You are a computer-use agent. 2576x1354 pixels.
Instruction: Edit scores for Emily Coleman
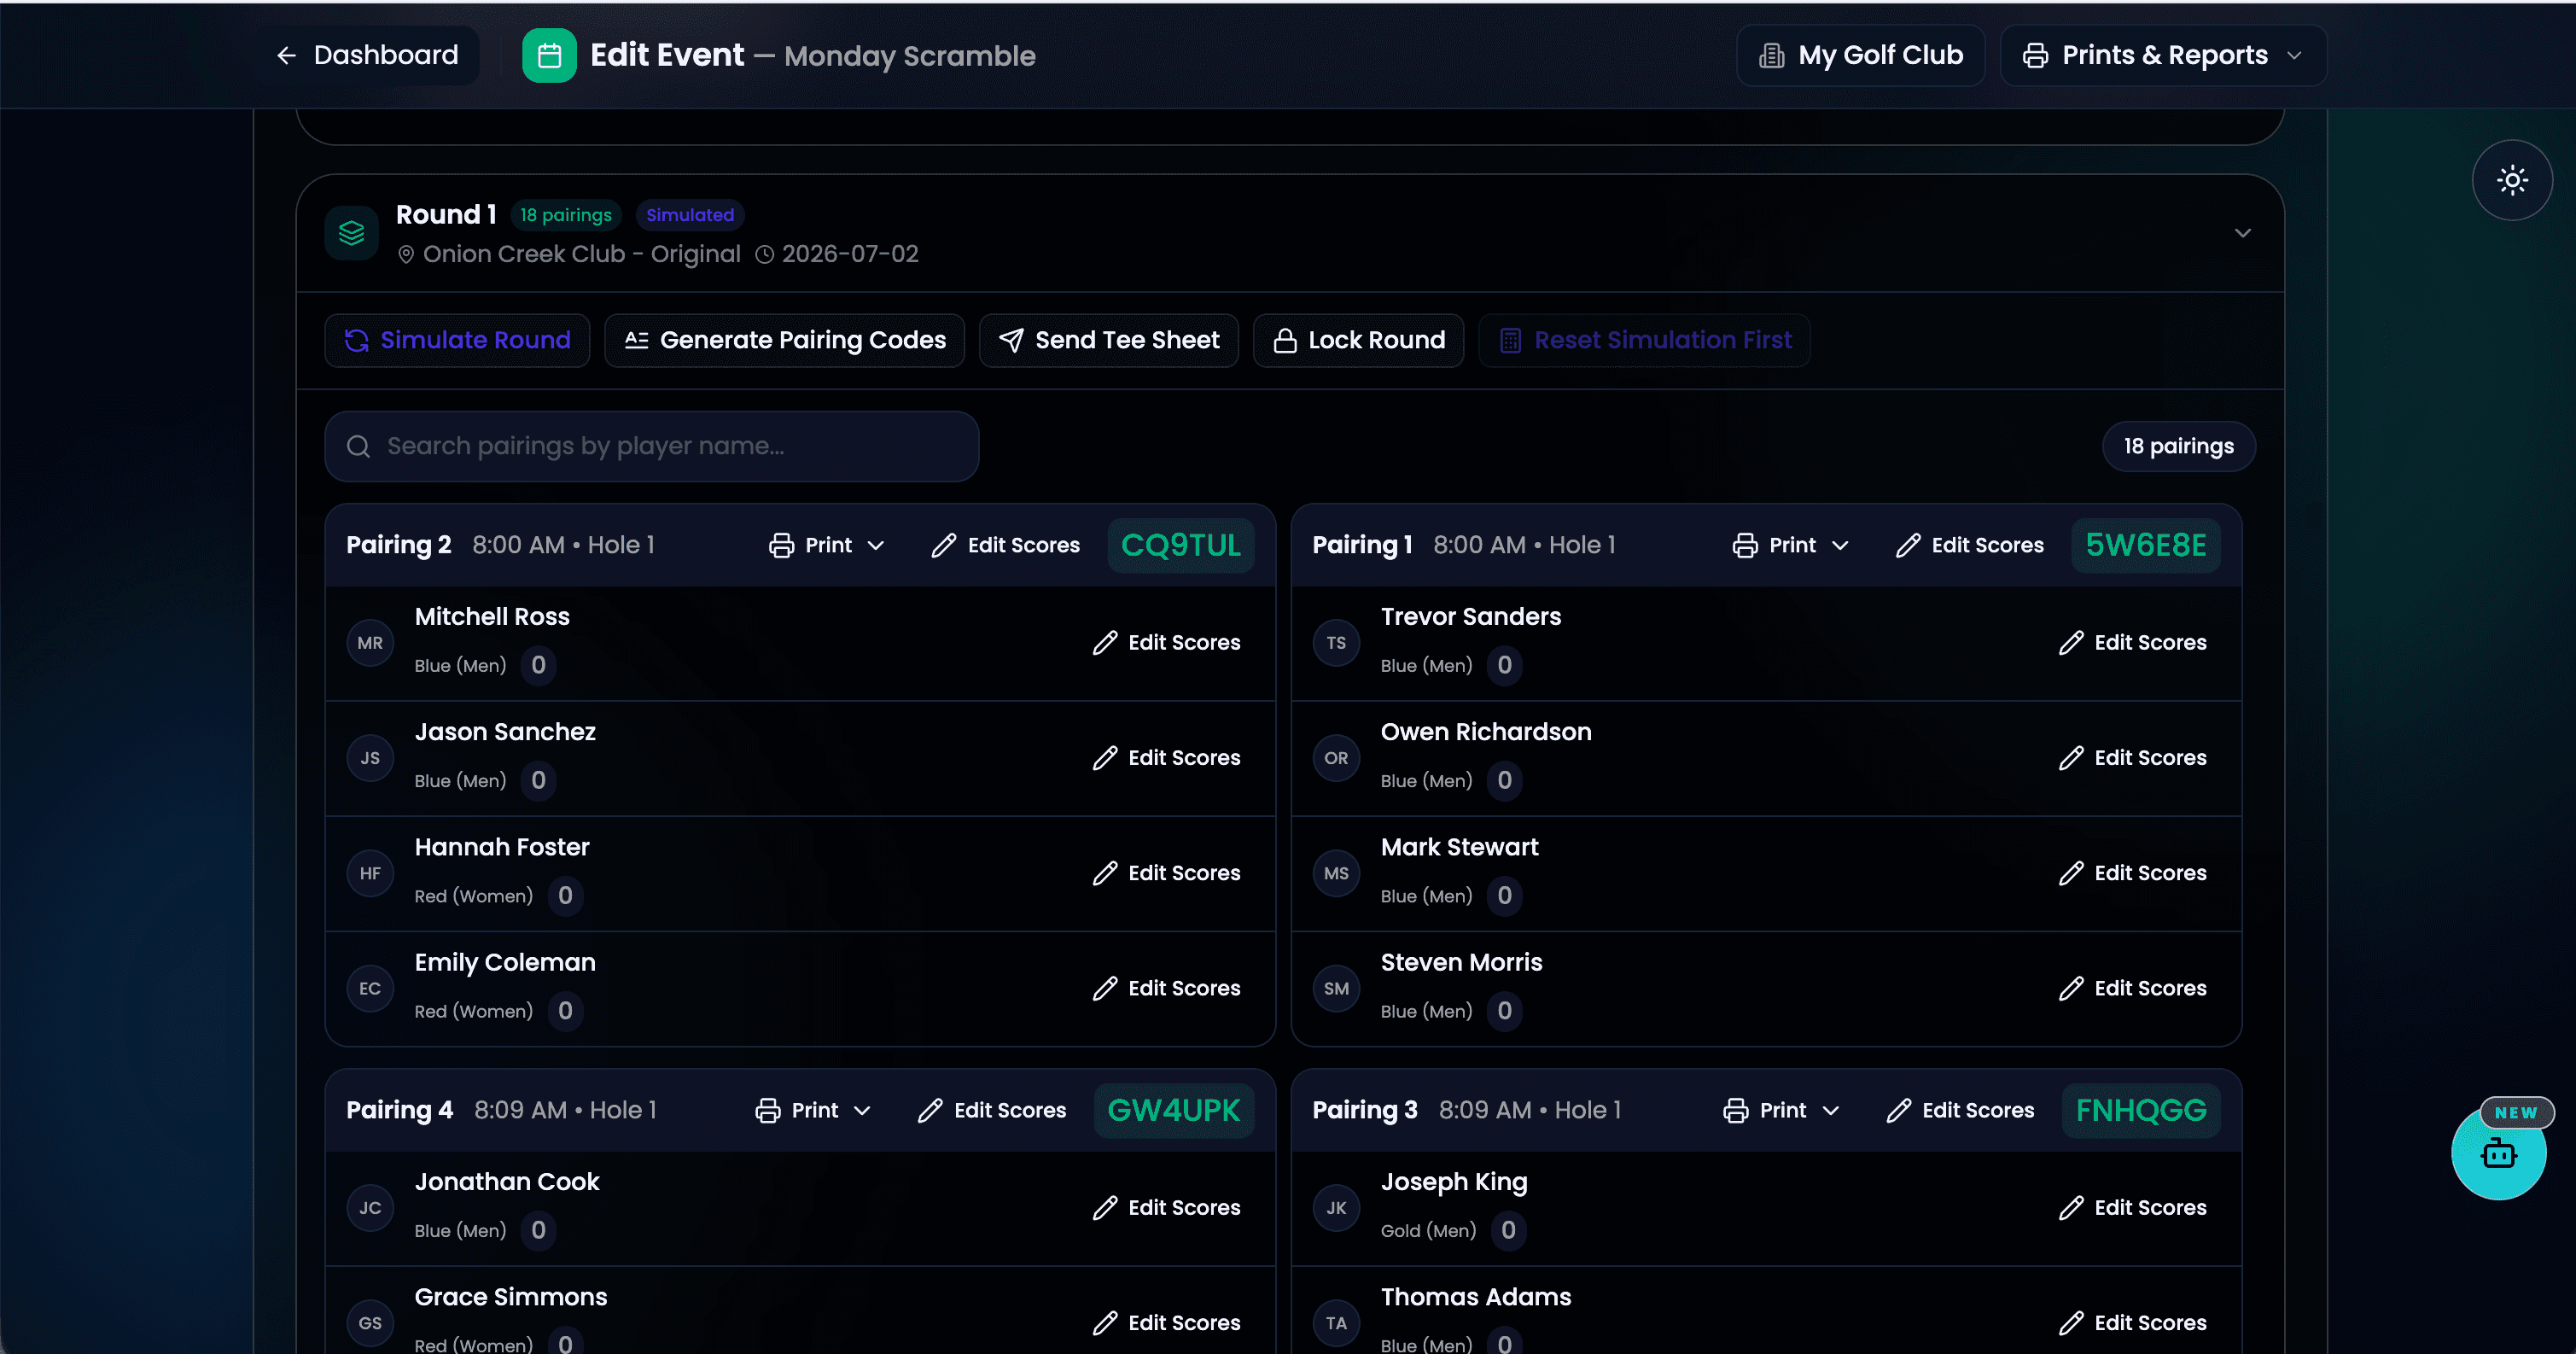pos(1166,988)
